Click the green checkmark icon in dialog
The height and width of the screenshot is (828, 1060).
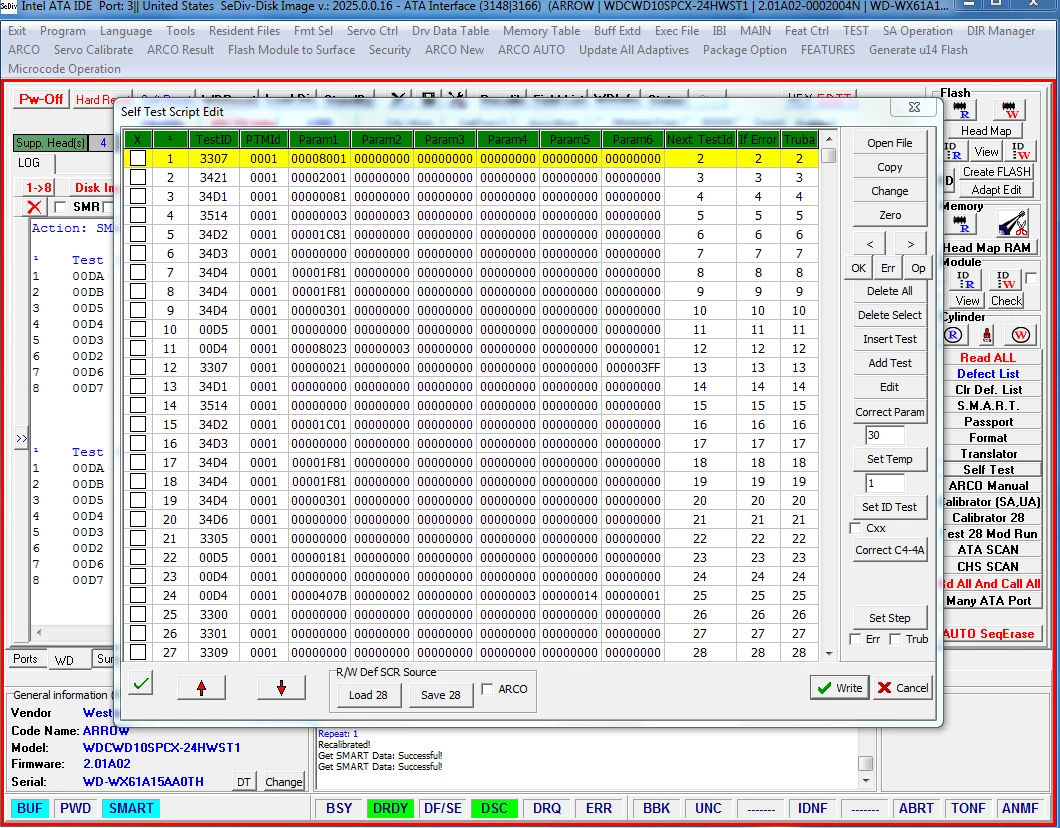(141, 683)
